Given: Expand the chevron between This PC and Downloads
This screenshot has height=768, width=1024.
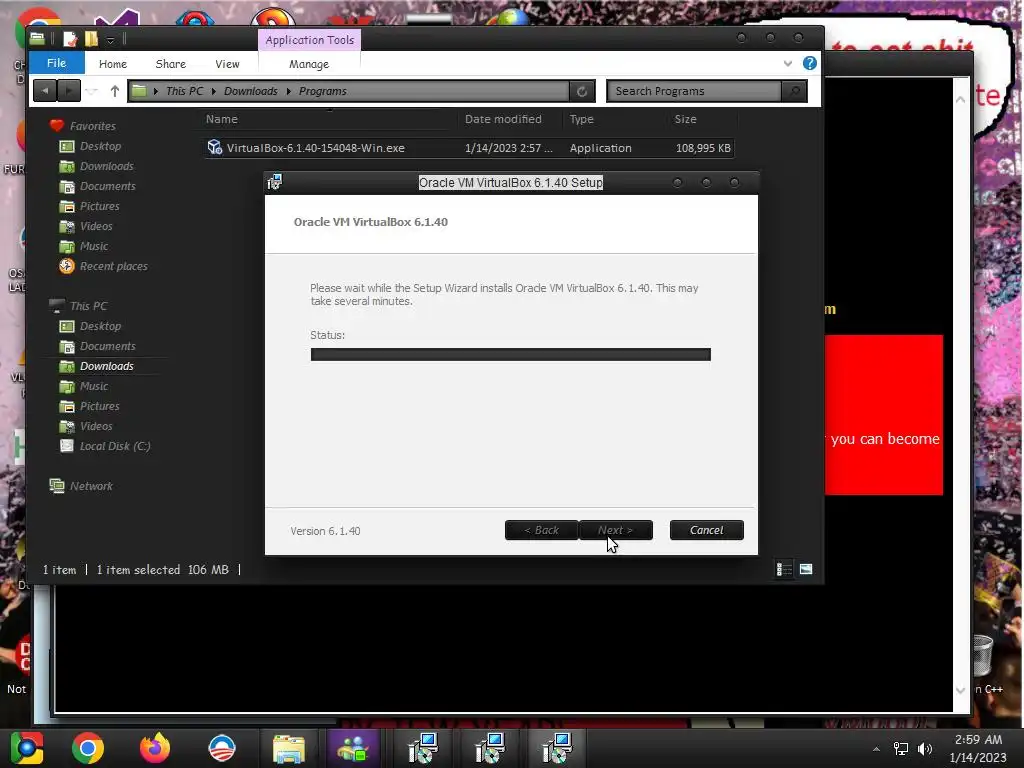Looking at the screenshot, I should (x=214, y=91).
